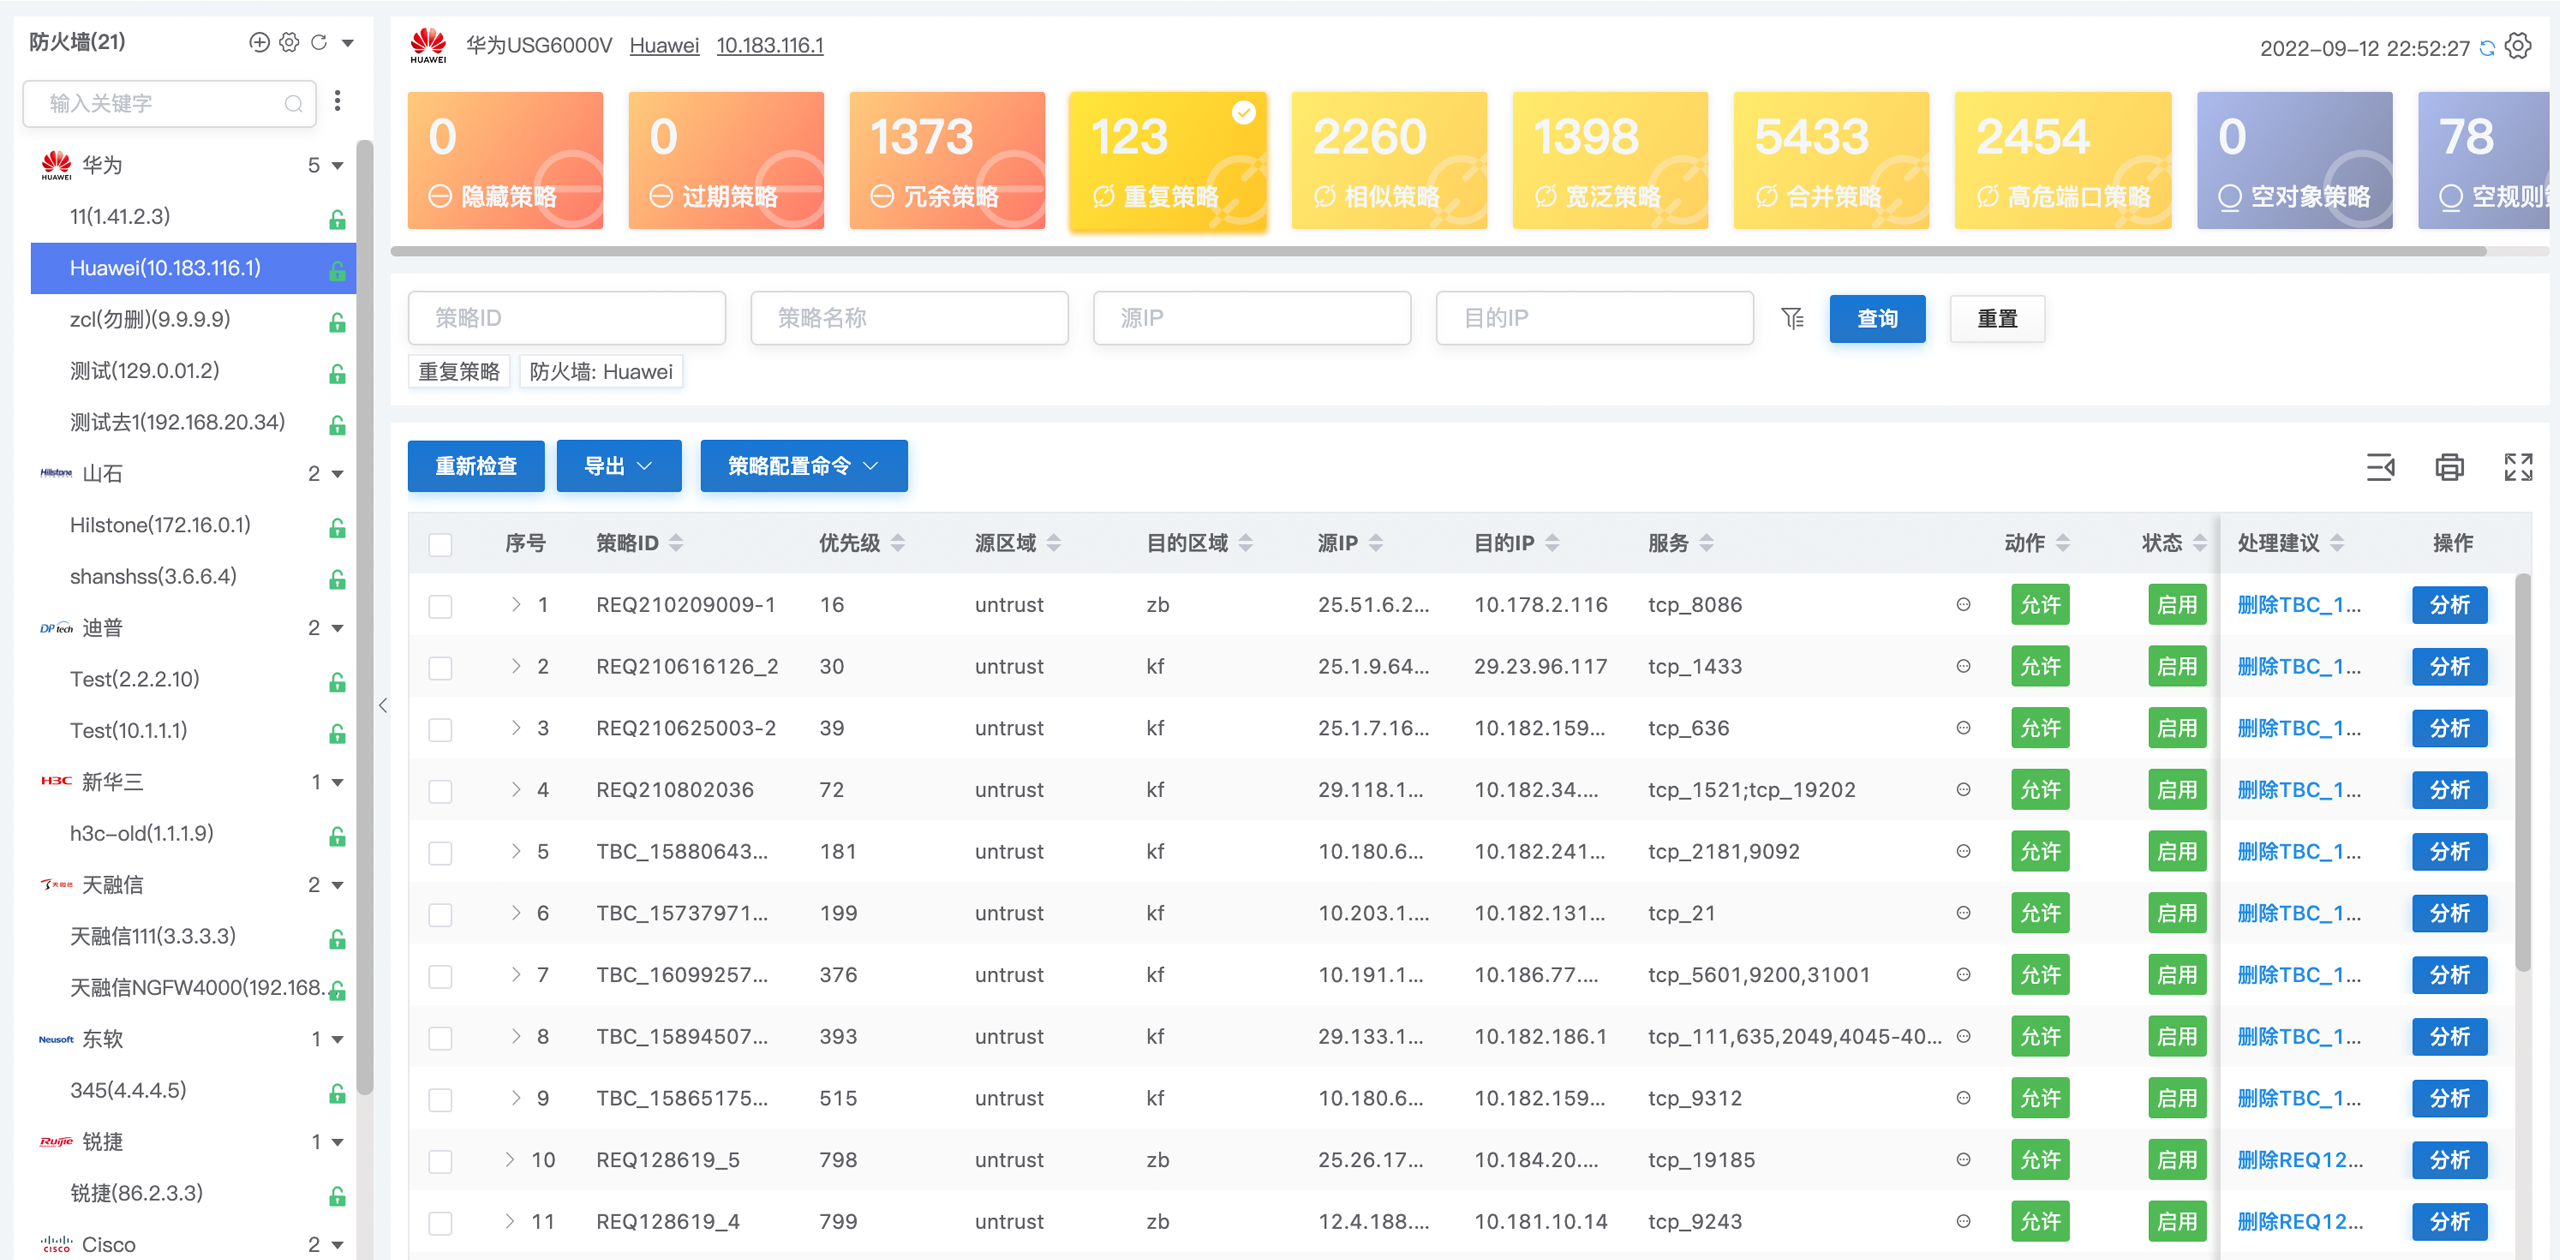Check row REQ128619_5
Screen dimensions: 2560x1260
tap(440, 1161)
